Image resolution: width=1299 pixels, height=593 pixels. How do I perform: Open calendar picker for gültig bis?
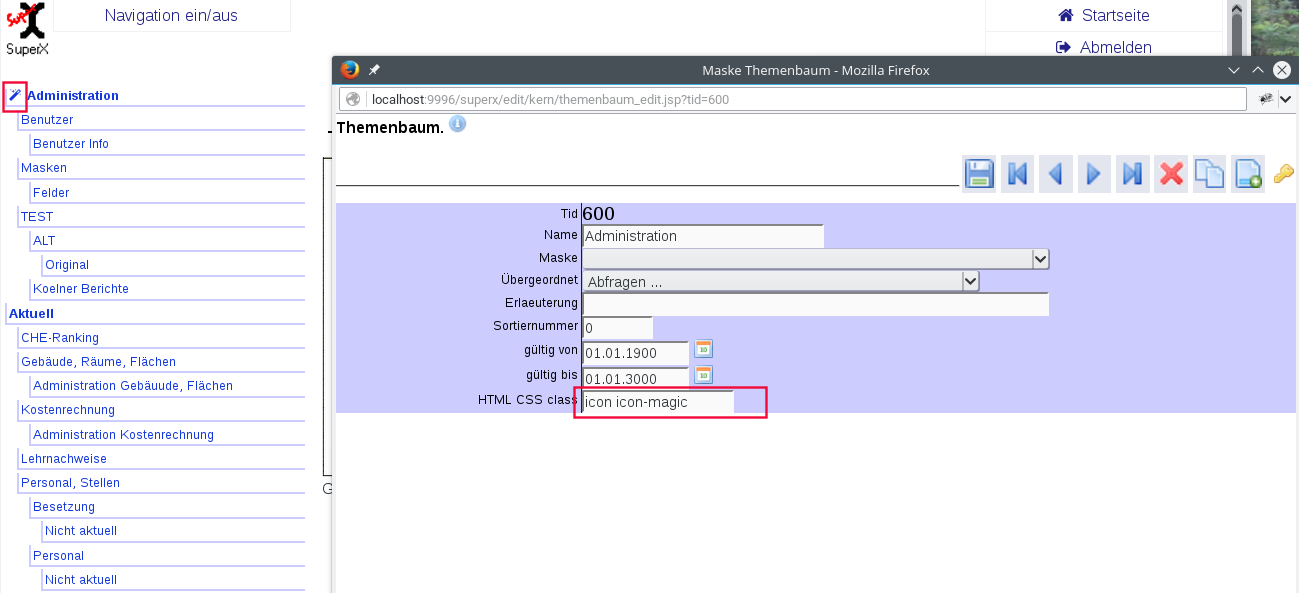704,375
